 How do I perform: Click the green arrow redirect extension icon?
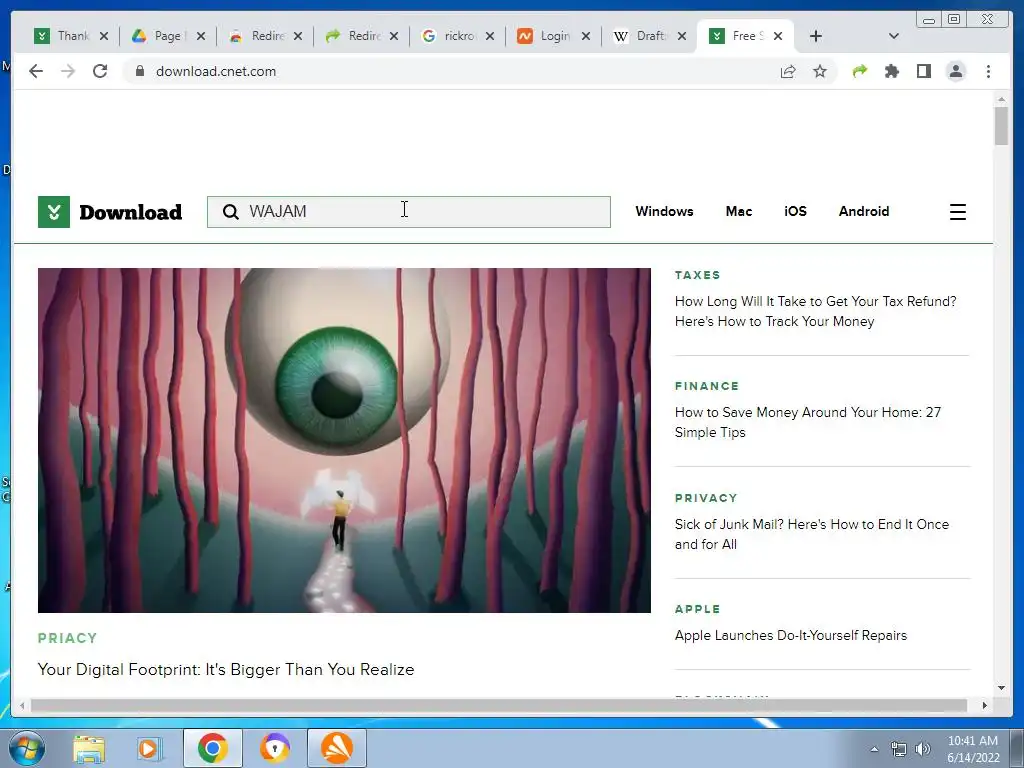coord(860,71)
